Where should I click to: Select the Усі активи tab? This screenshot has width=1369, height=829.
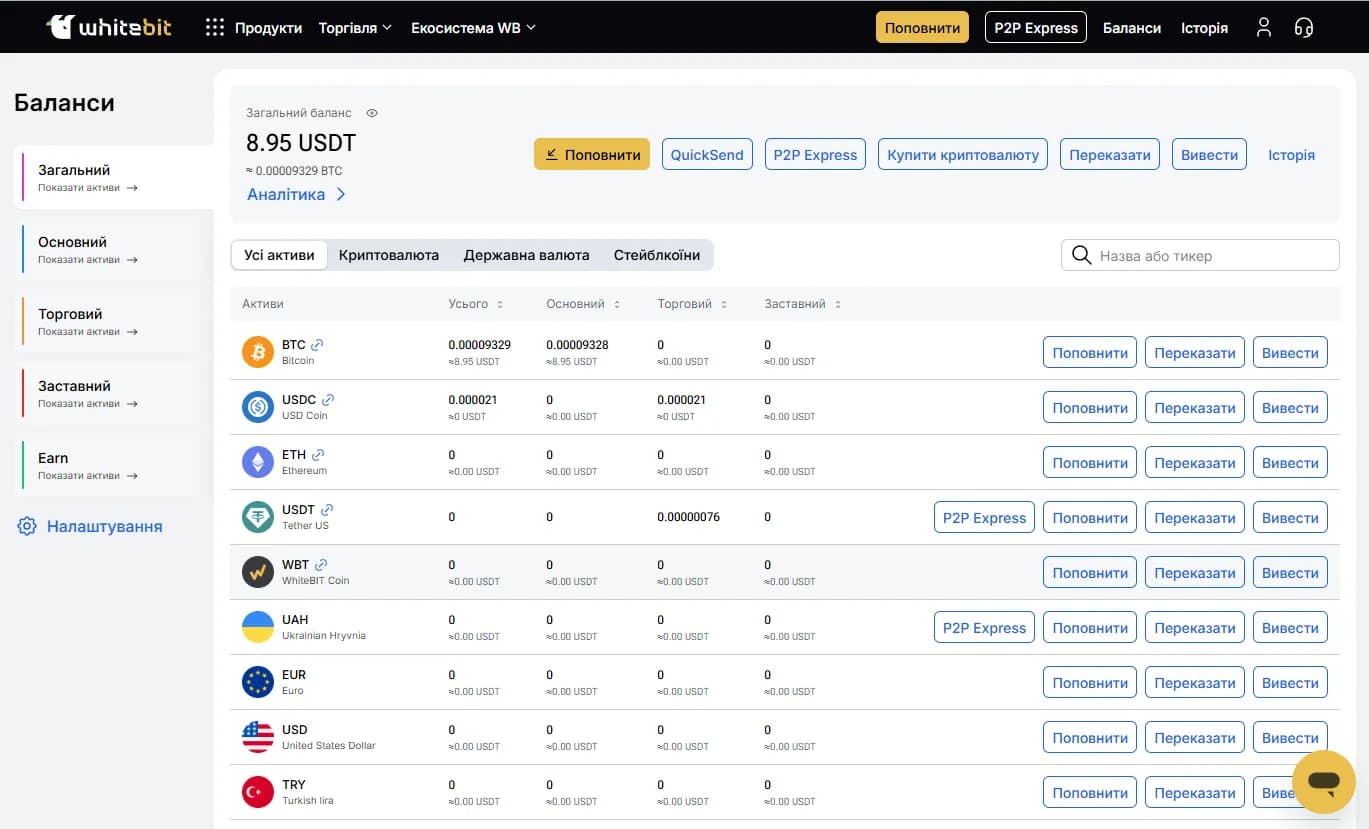point(279,255)
